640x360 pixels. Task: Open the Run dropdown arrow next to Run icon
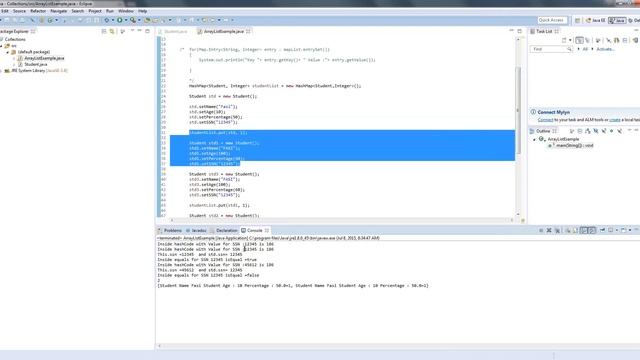pos(125,20)
